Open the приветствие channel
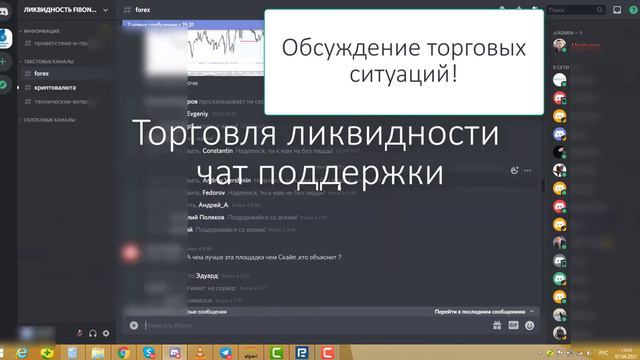This screenshot has height=360, width=640. pos(57,43)
